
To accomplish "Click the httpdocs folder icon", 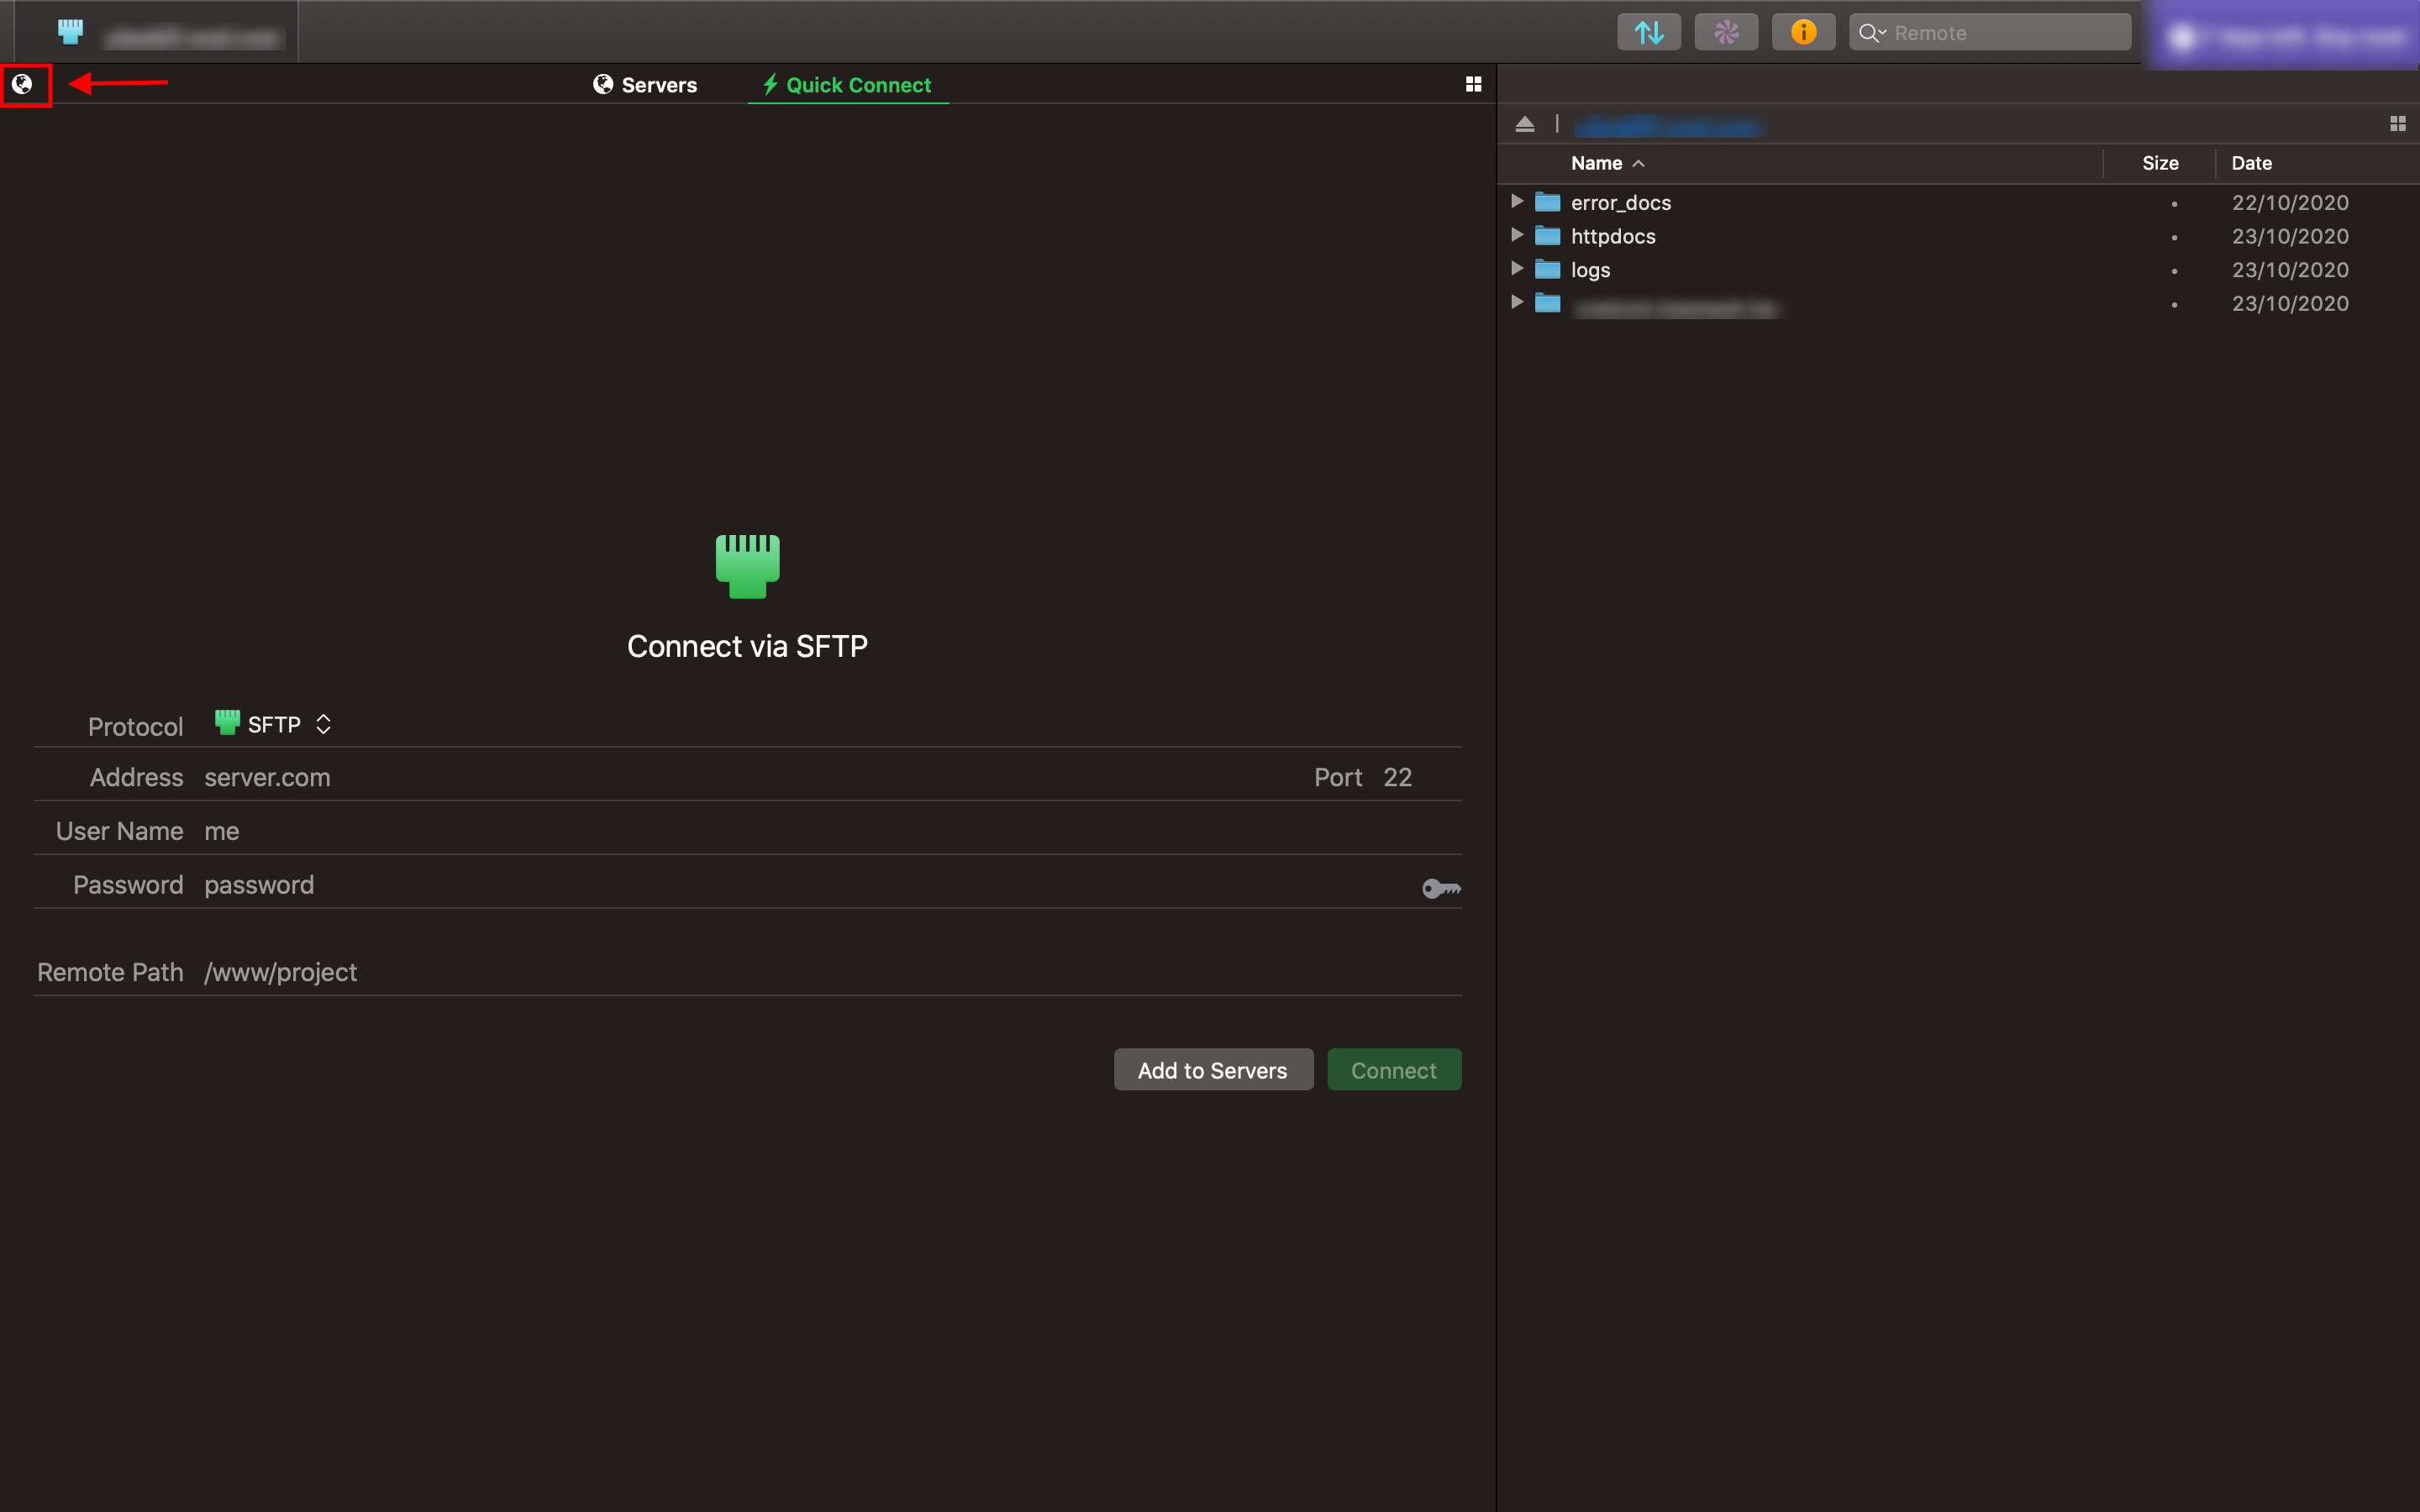I will (1547, 236).
